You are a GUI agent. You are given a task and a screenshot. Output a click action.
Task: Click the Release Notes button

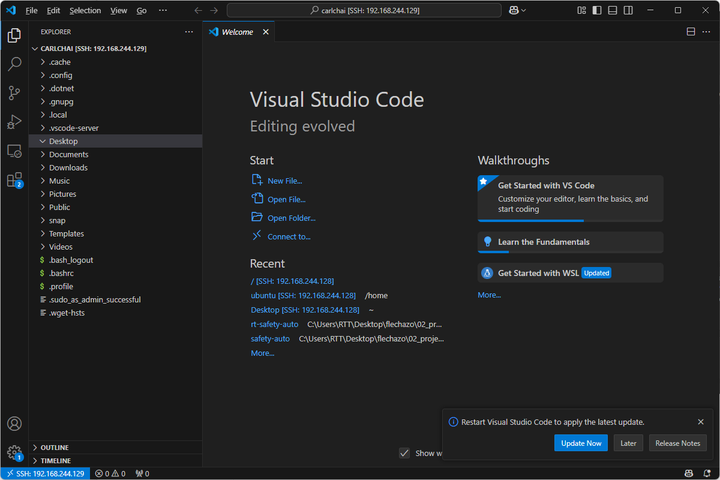[678, 443]
